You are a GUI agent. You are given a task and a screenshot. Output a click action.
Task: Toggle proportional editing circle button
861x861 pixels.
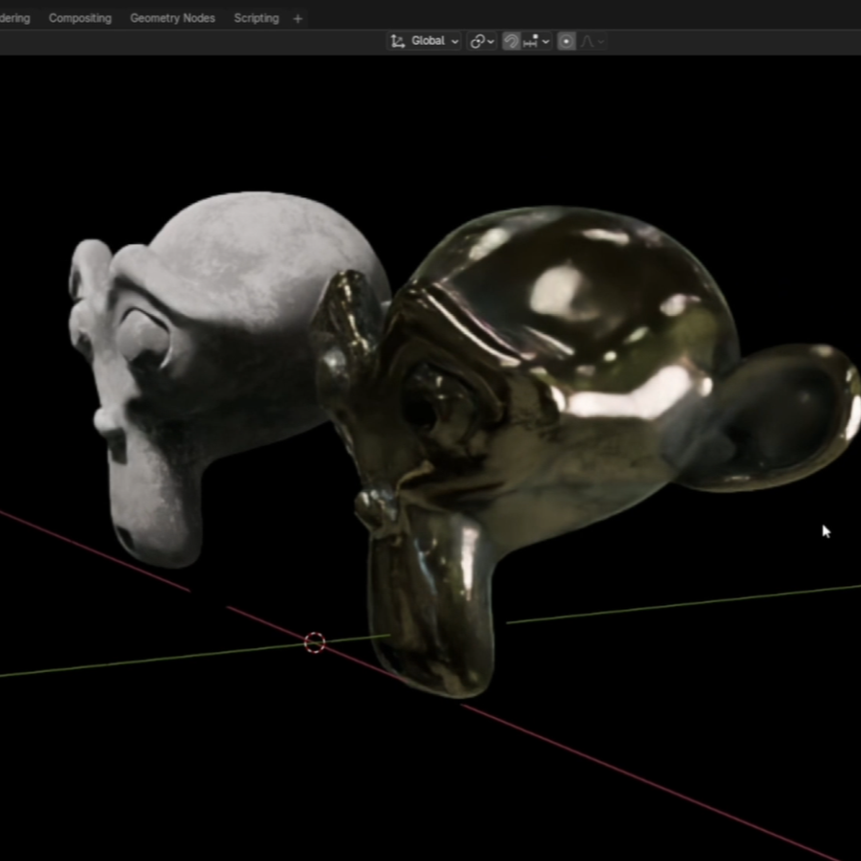(566, 41)
